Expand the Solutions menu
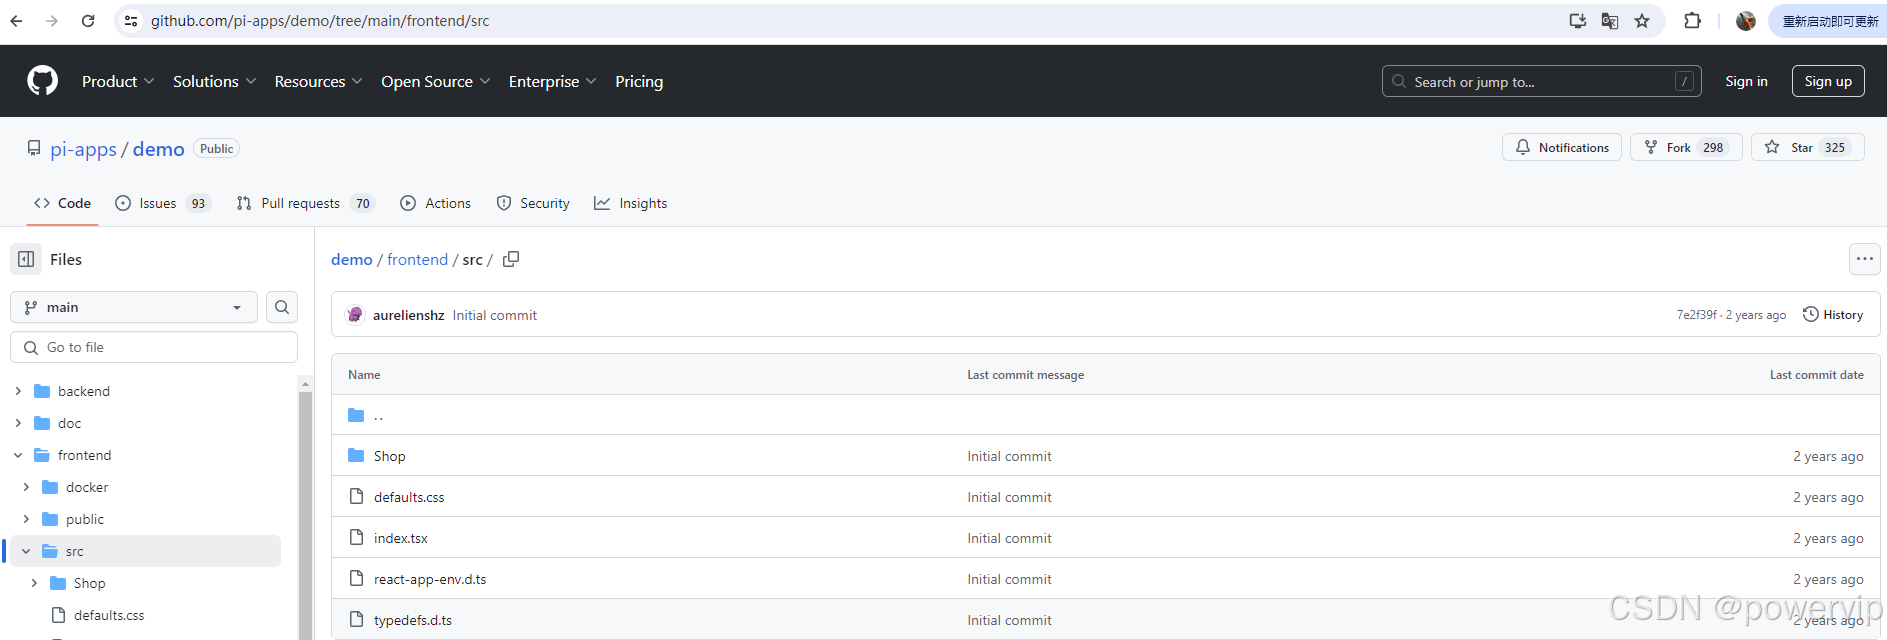 [x=214, y=81]
